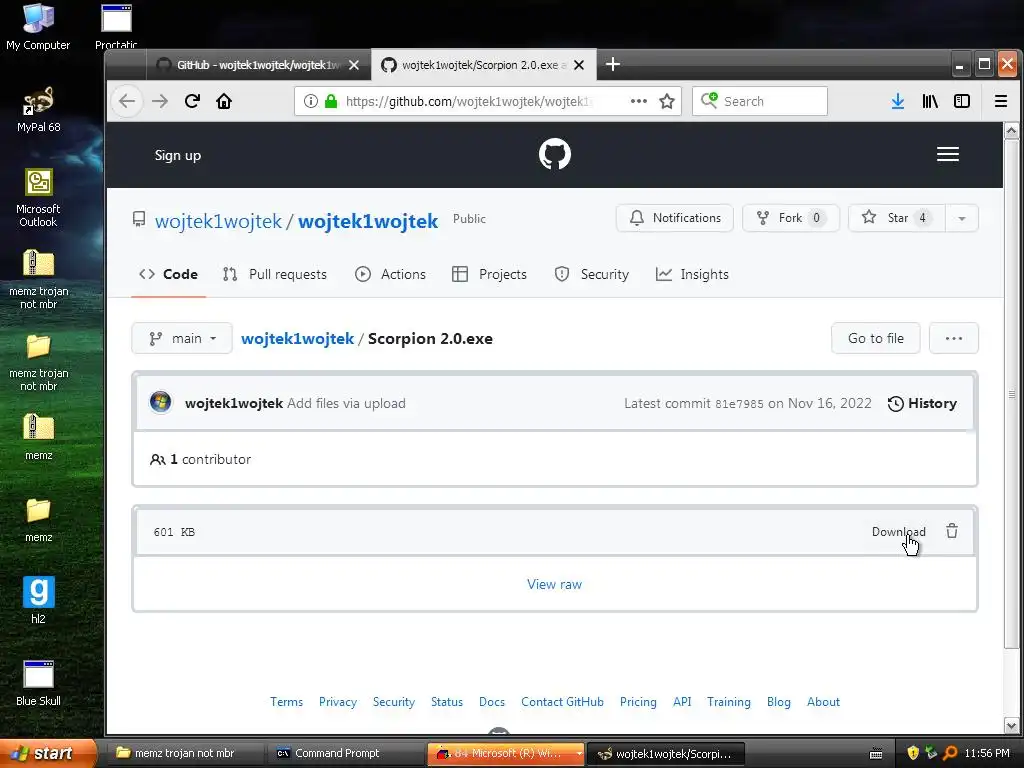Delete the file with trash icon
Image resolution: width=1024 pixels, height=768 pixels.
952,531
